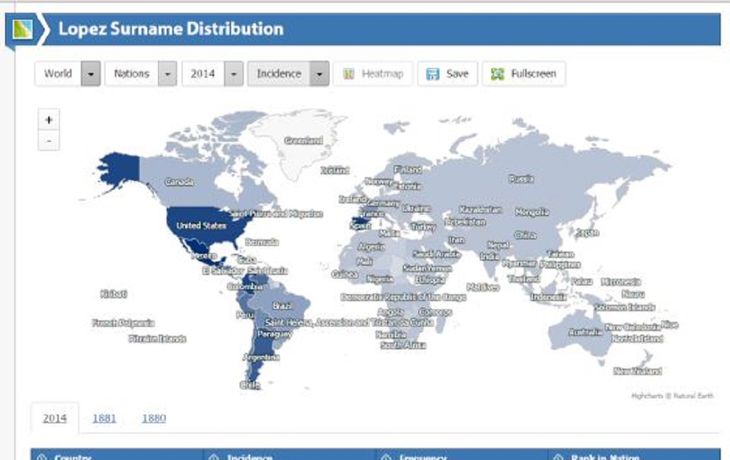Open the 2014 year dropdown
730x460 pixels.
(x=213, y=74)
